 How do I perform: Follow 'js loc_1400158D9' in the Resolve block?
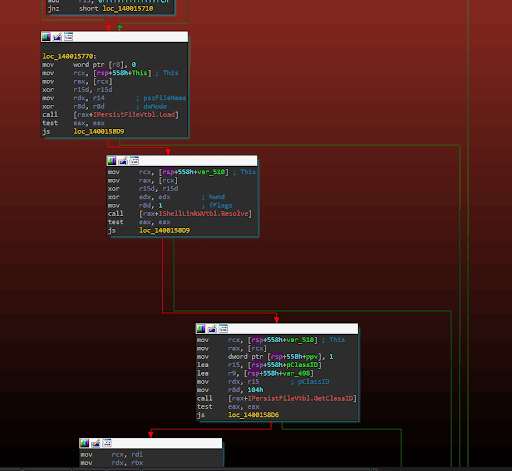pyautogui.click(x=149, y=230)
